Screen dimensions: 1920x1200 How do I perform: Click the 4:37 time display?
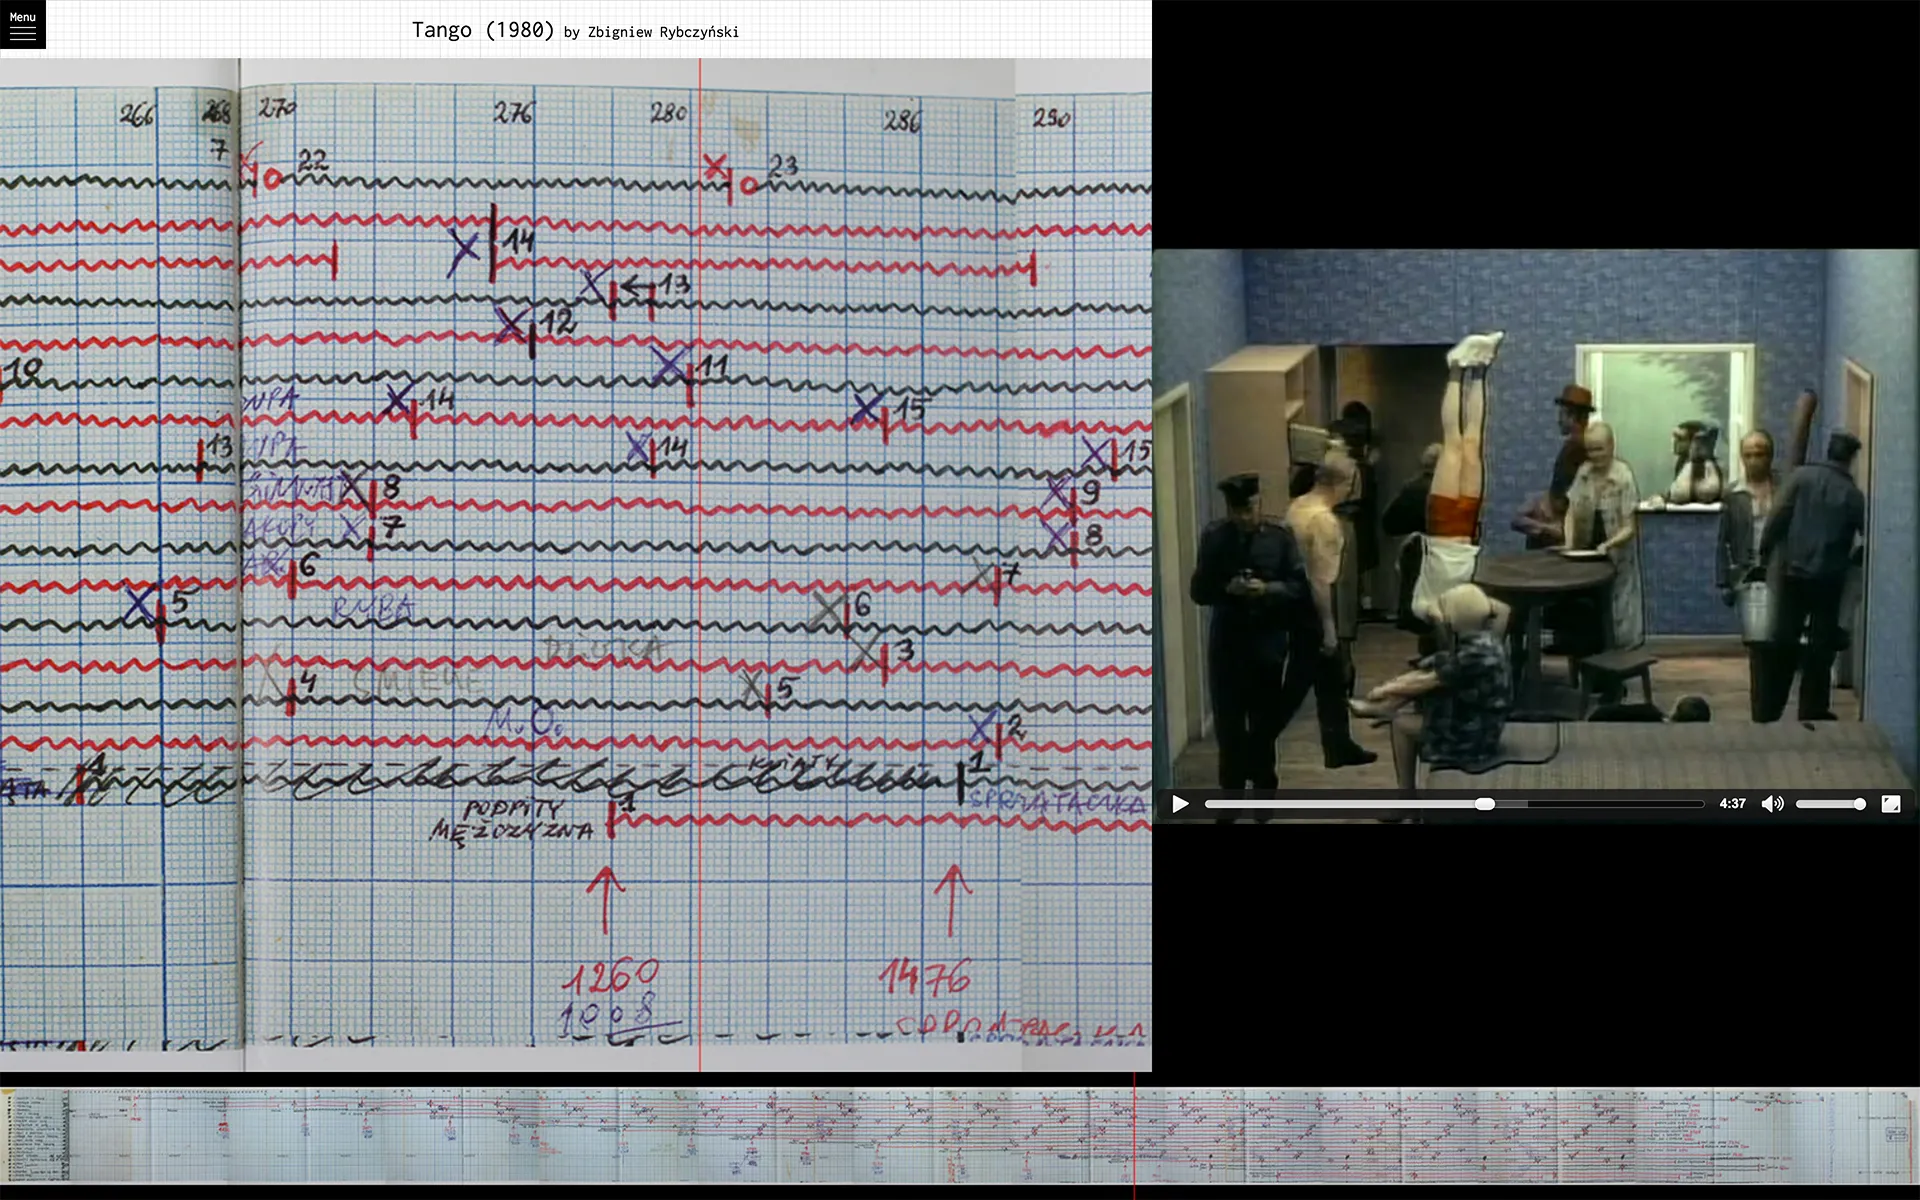(1732, 804)
